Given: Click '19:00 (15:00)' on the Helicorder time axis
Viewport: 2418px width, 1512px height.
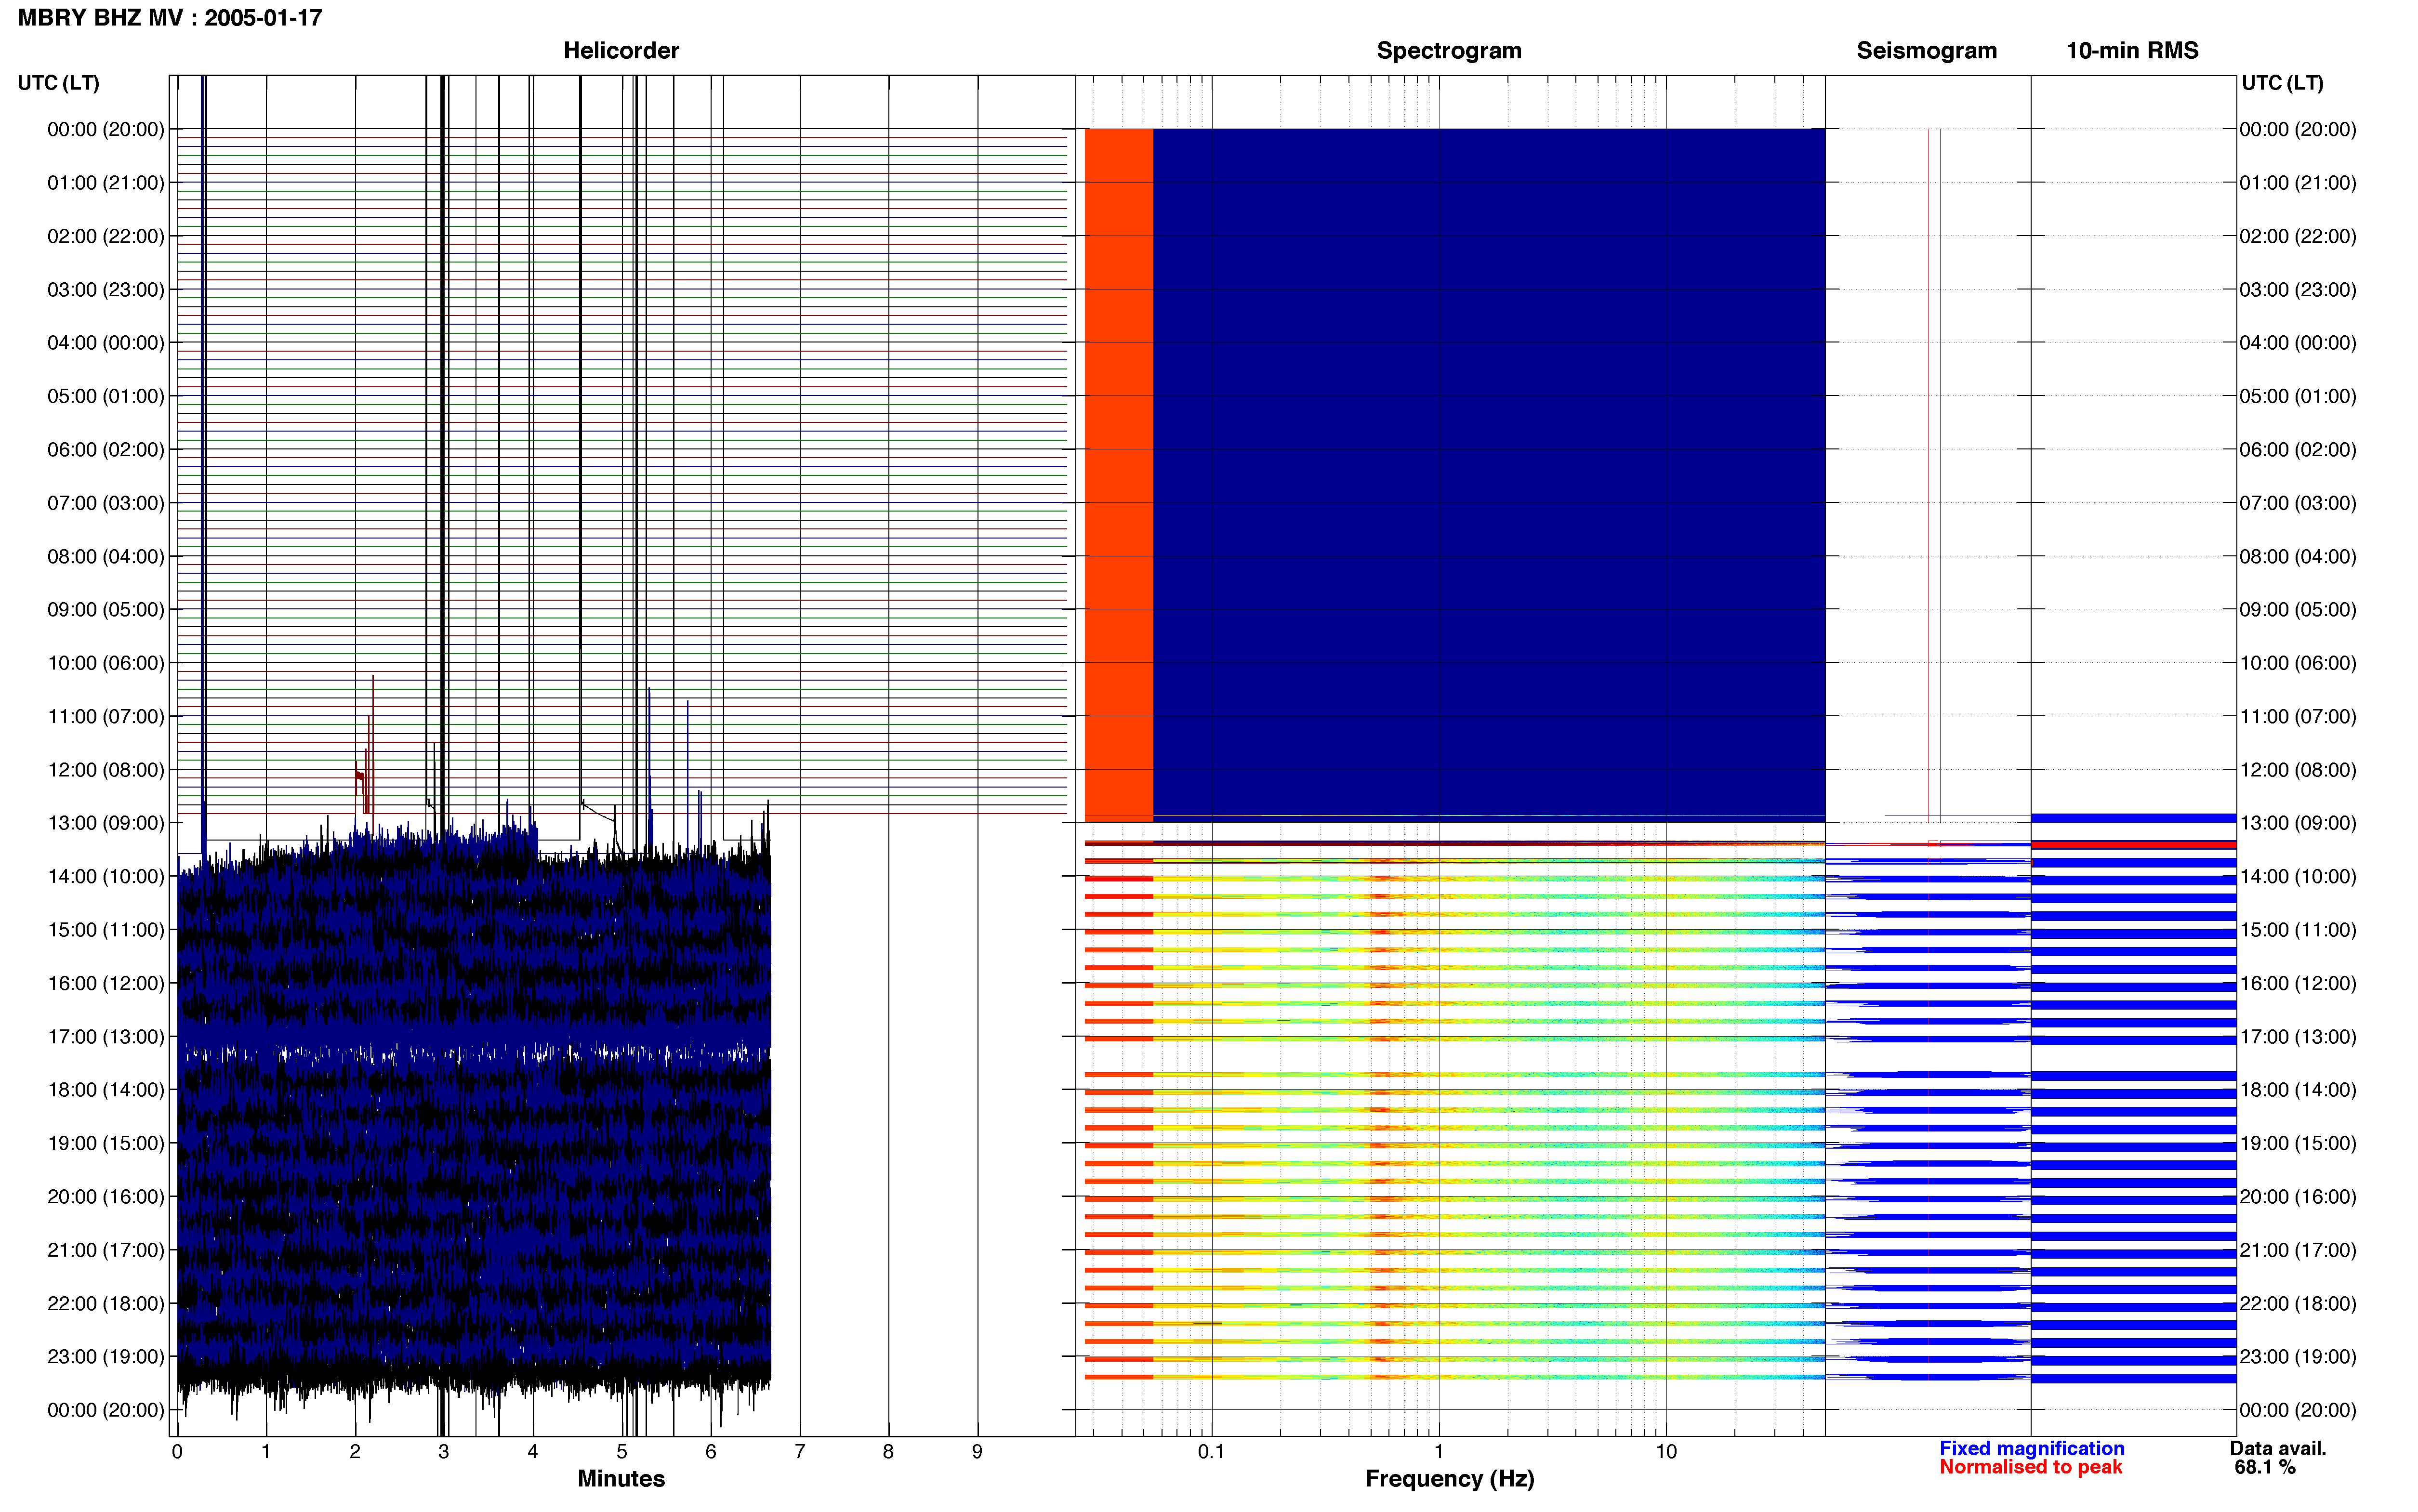Looking at the screenshot, I should [x=106, y=1143].
